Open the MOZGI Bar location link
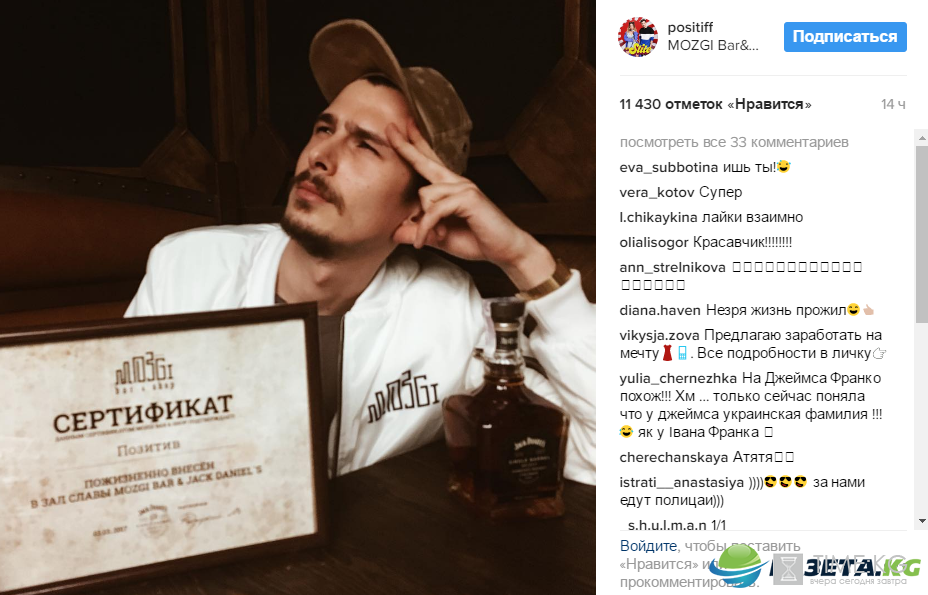The image size is (928, 595). pyautogui.click(x=713, y=46)
